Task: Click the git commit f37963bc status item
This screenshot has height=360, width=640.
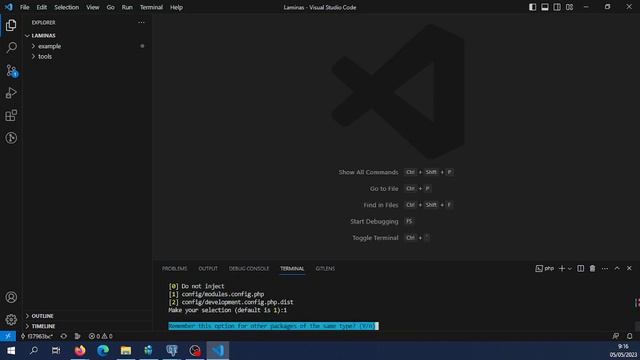Action: click(x=37, y=336)
